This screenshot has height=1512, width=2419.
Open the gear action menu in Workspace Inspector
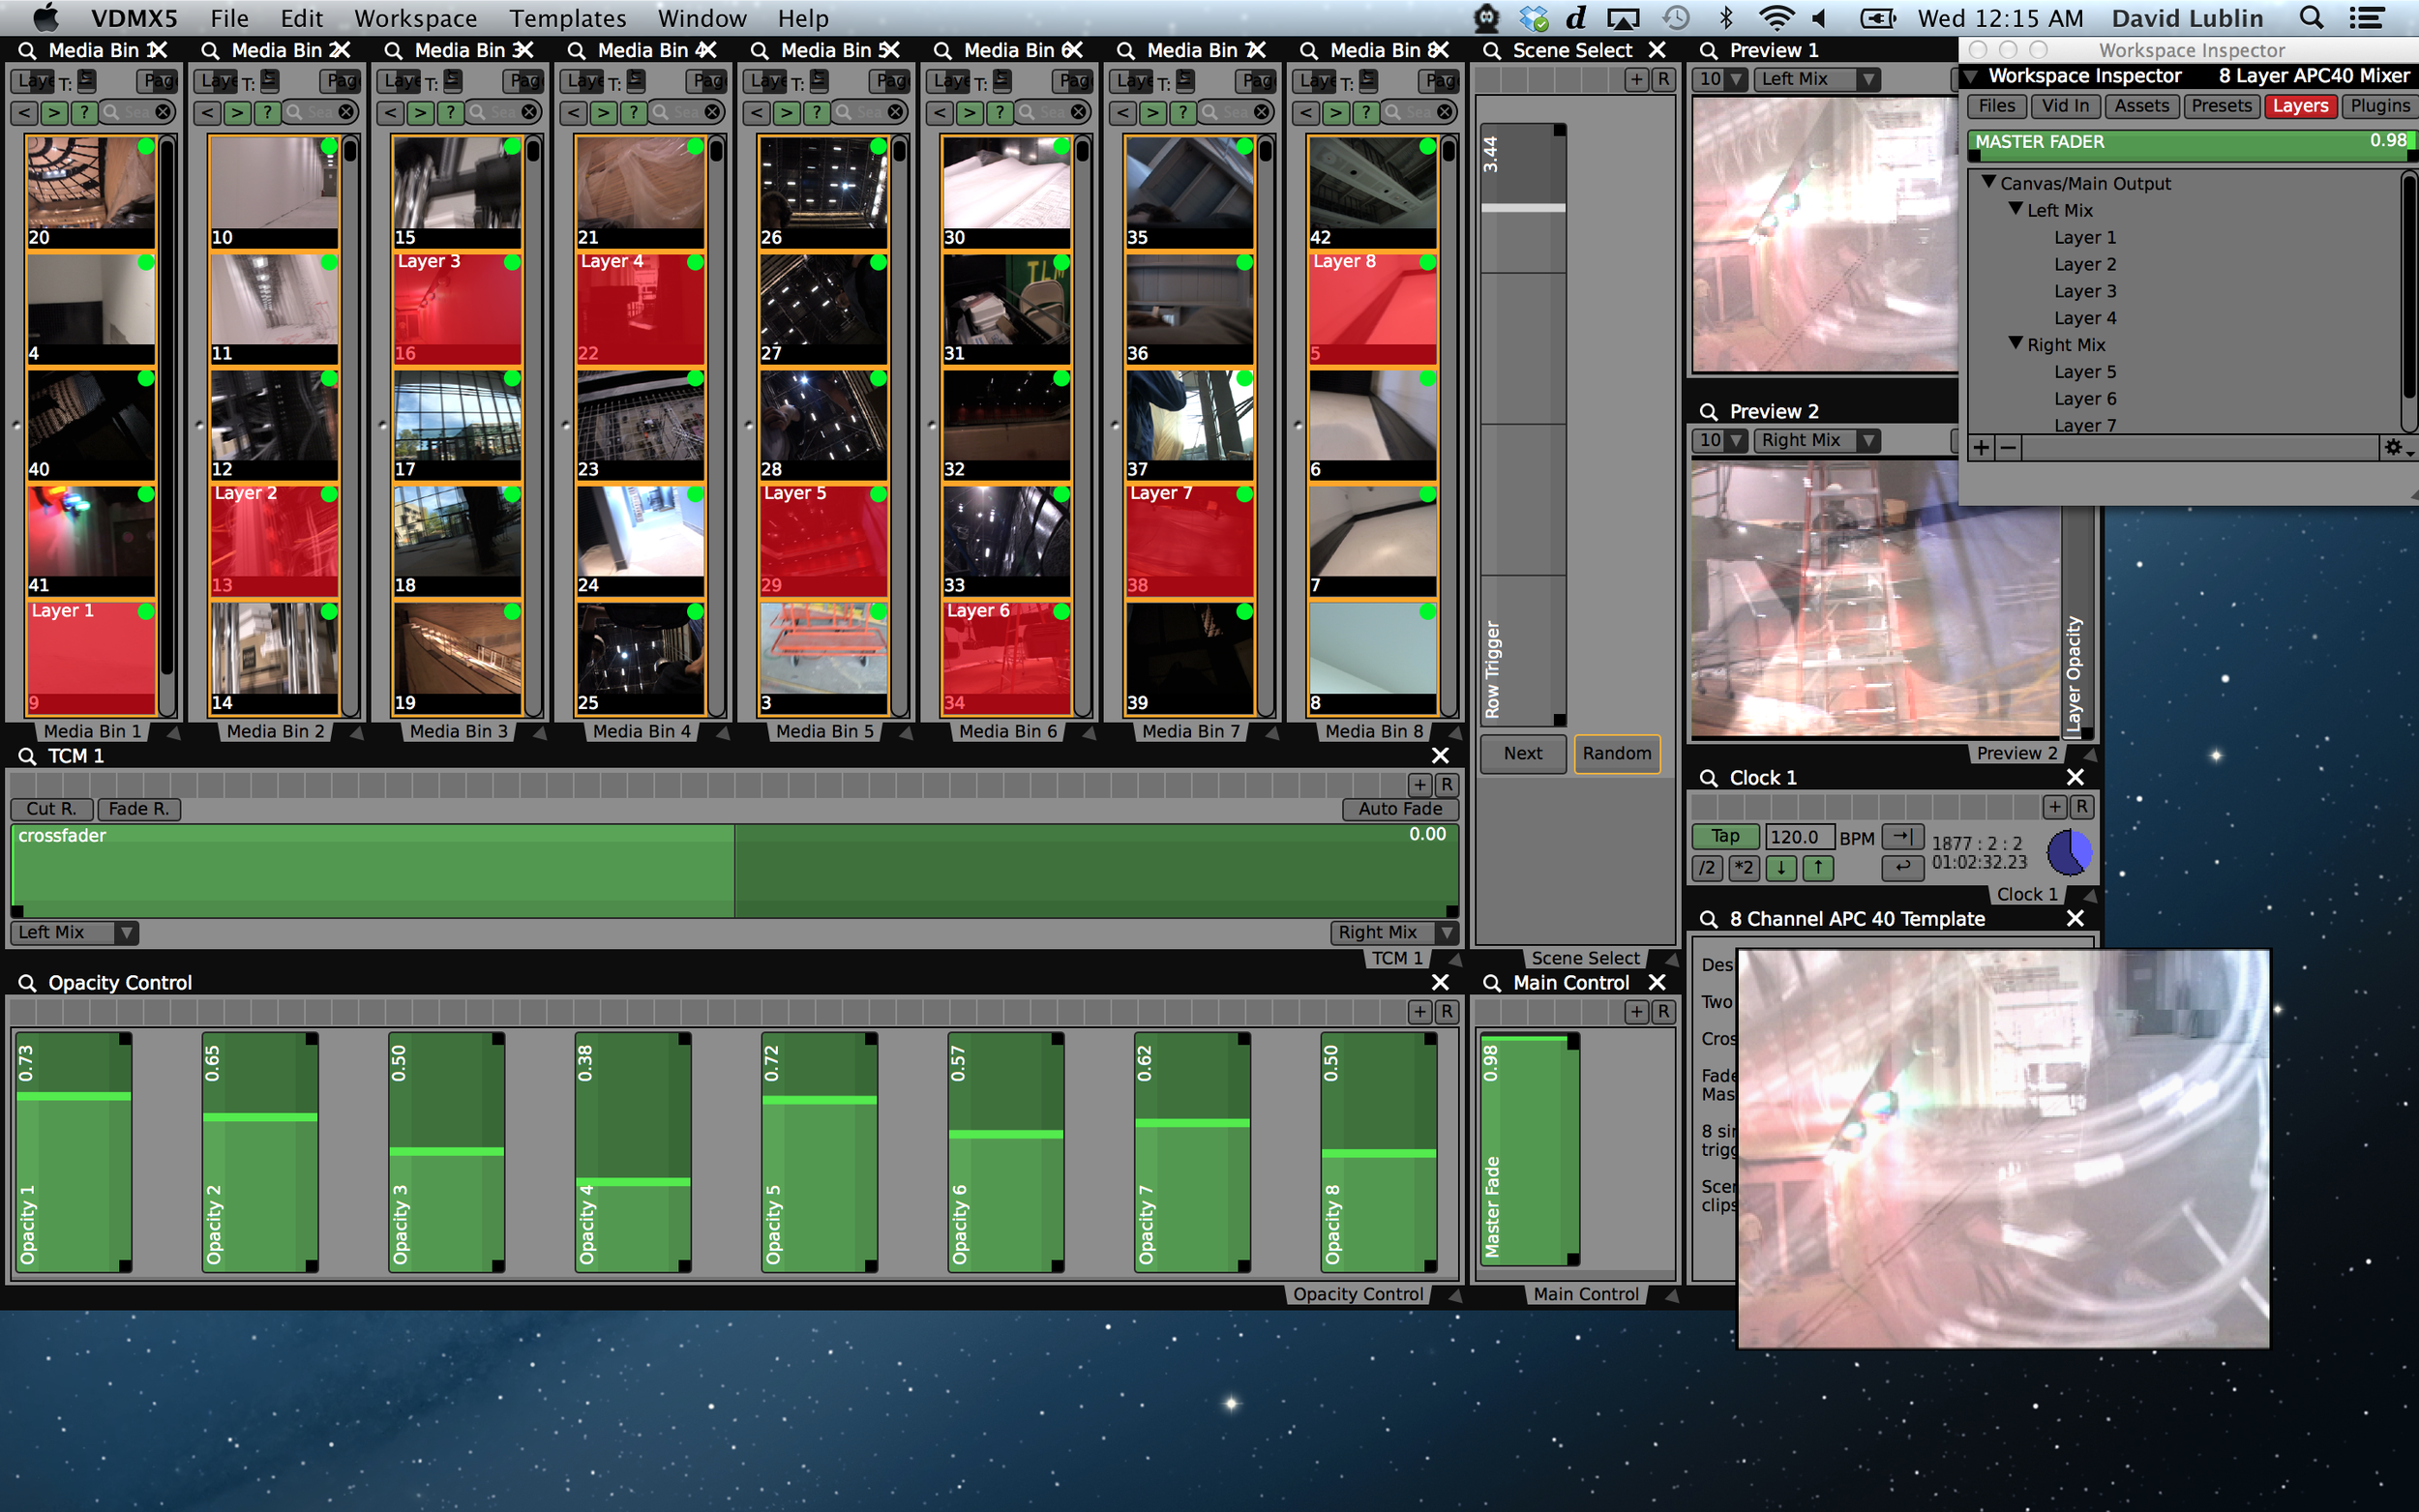[x=2392, y=448]
